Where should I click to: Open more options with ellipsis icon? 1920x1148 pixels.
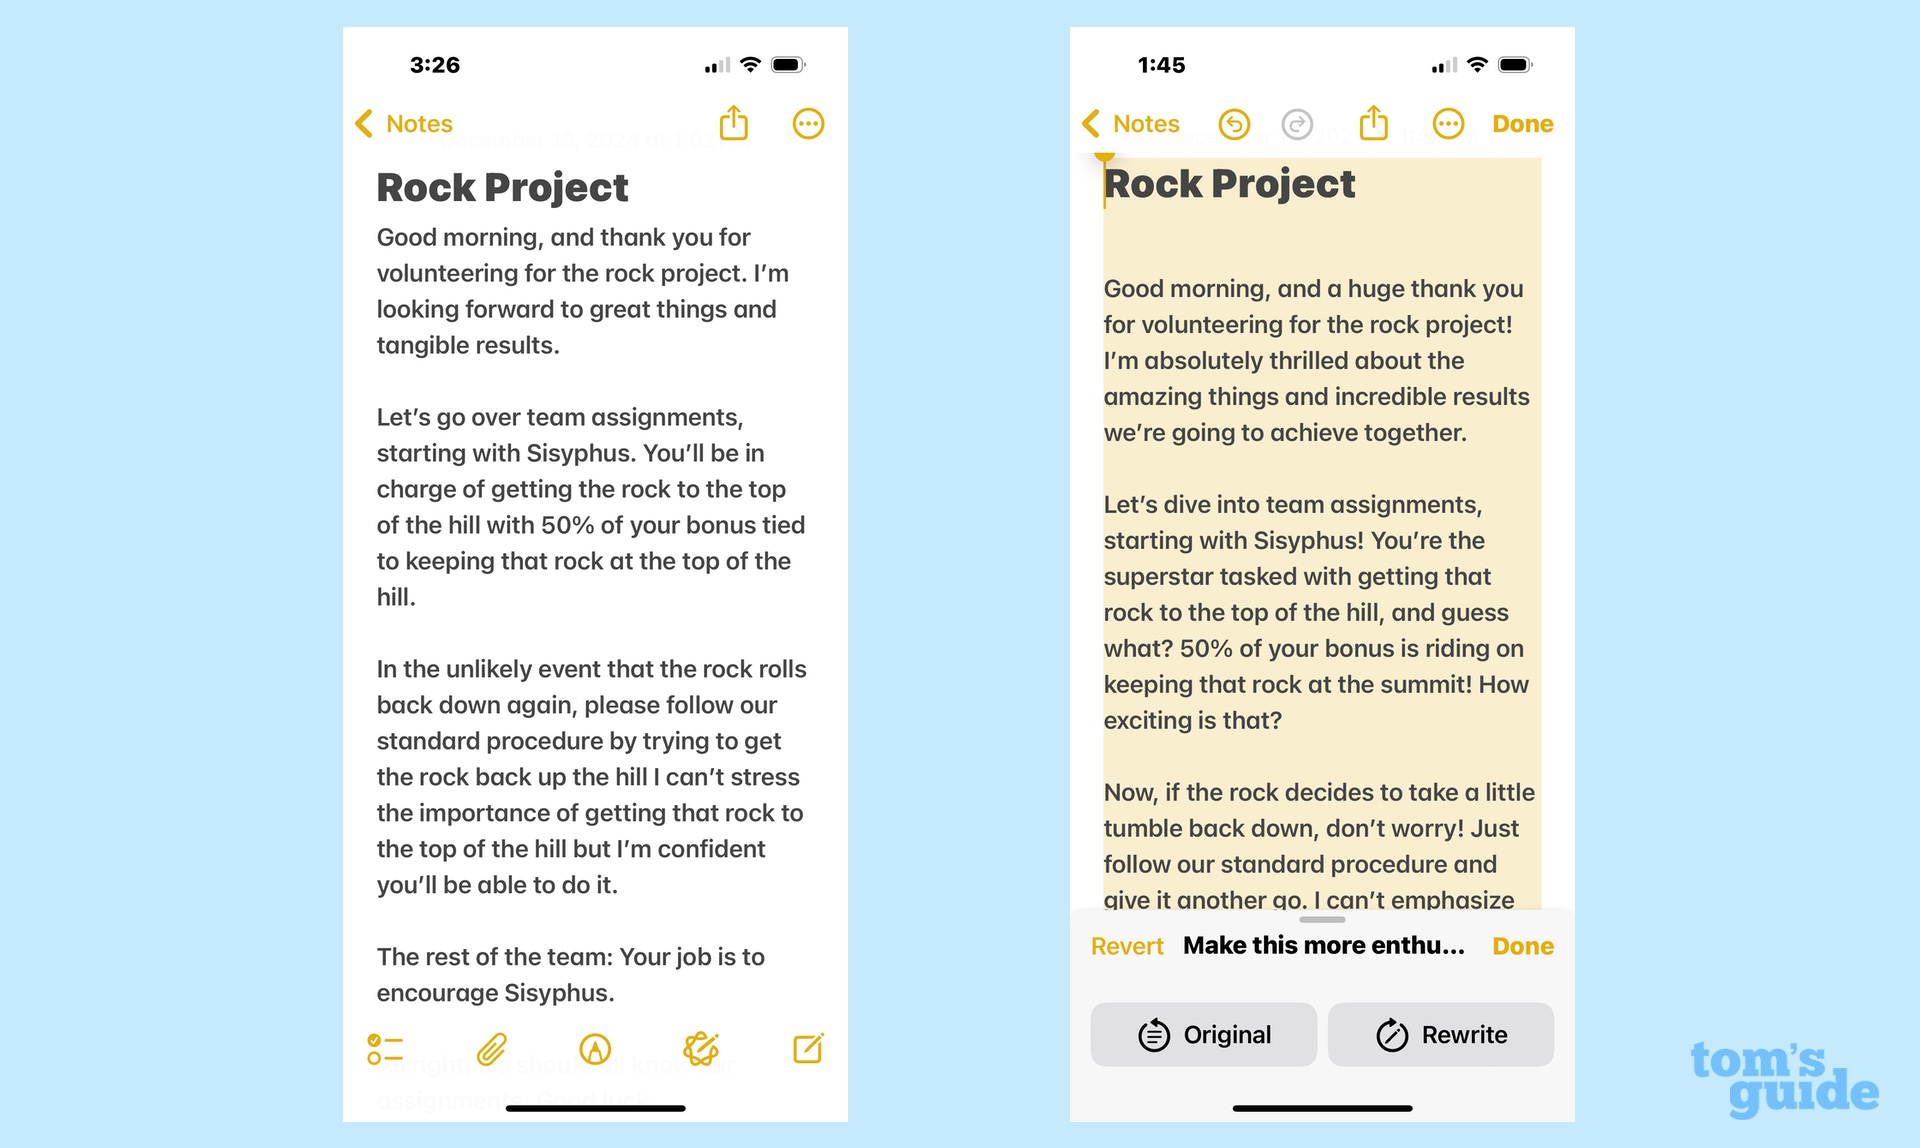[x=808, y=123]
